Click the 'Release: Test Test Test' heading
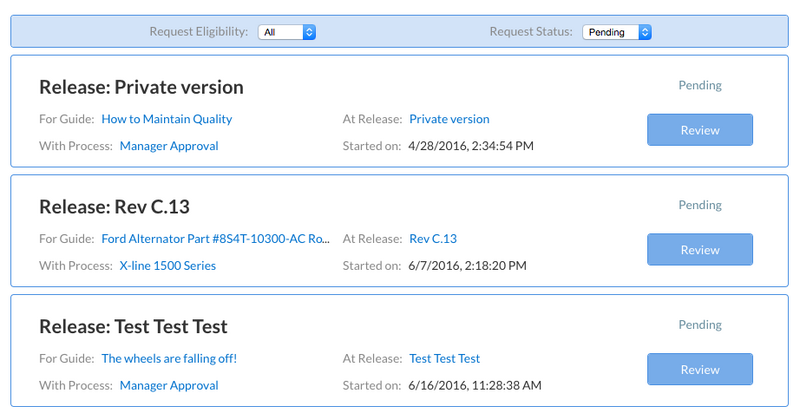800x413 pixels. 133,327
